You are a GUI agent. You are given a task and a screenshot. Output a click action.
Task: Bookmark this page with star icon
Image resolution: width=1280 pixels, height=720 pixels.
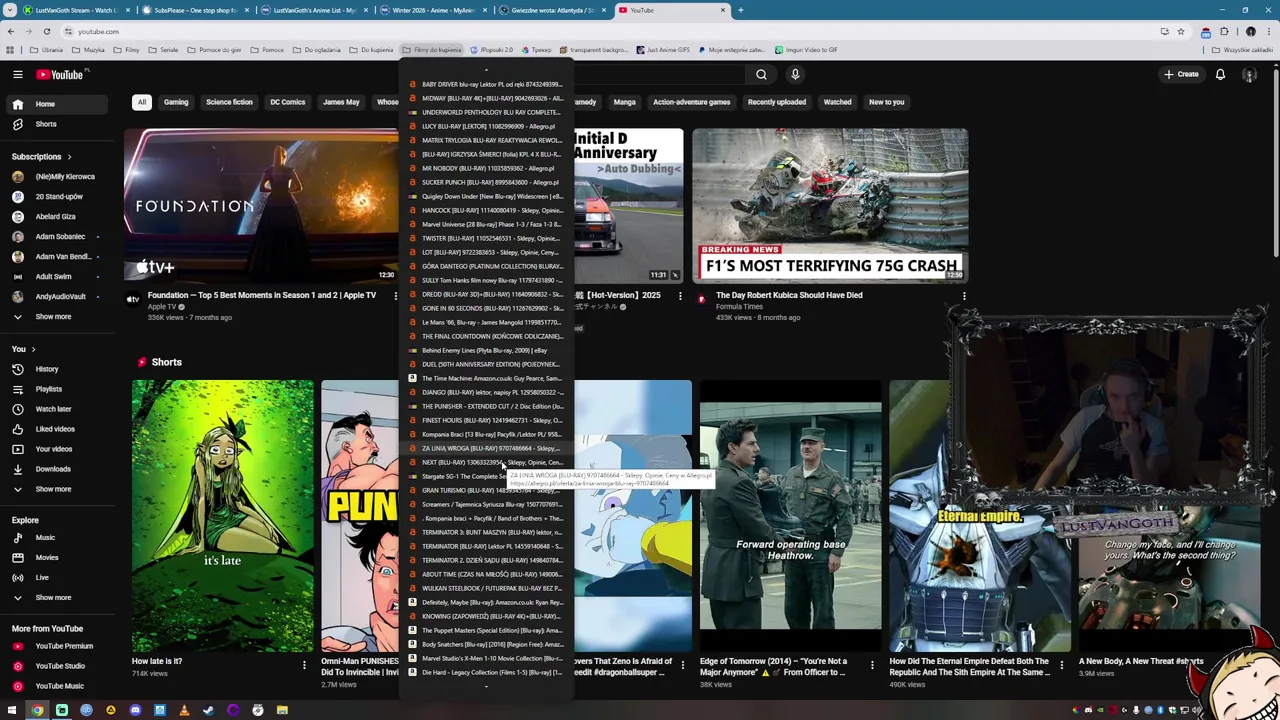pos(1180,31)
